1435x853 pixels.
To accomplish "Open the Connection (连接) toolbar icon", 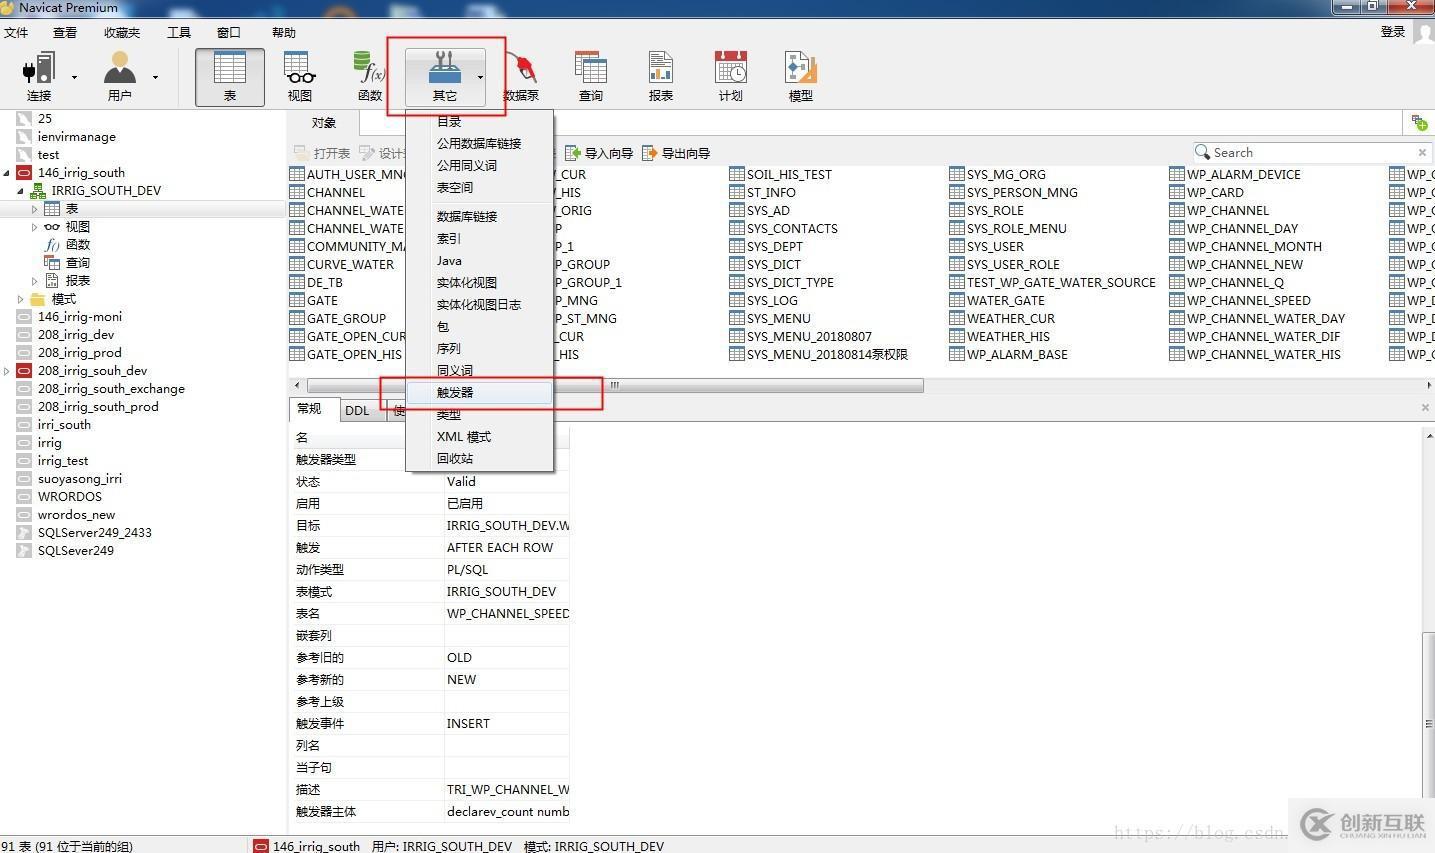I will click(39, 77).
